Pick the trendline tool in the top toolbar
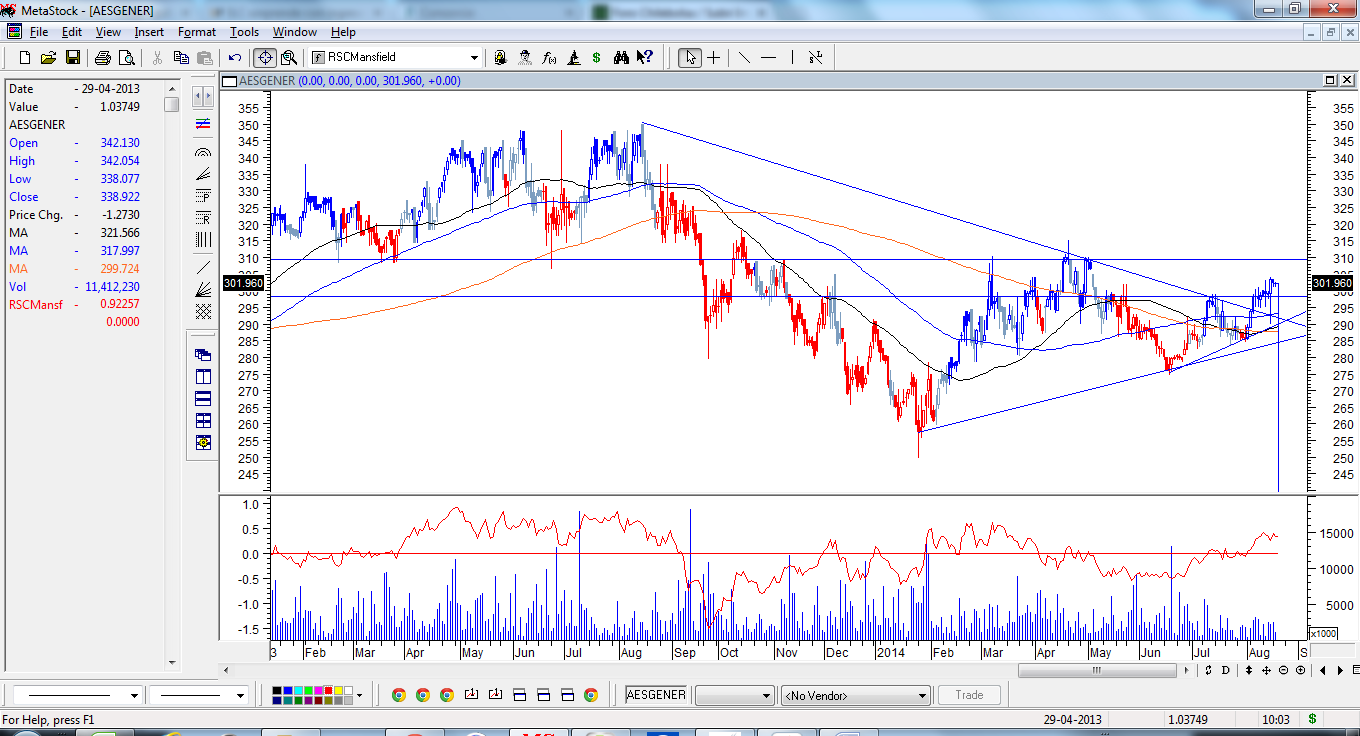 coord(744,57)
